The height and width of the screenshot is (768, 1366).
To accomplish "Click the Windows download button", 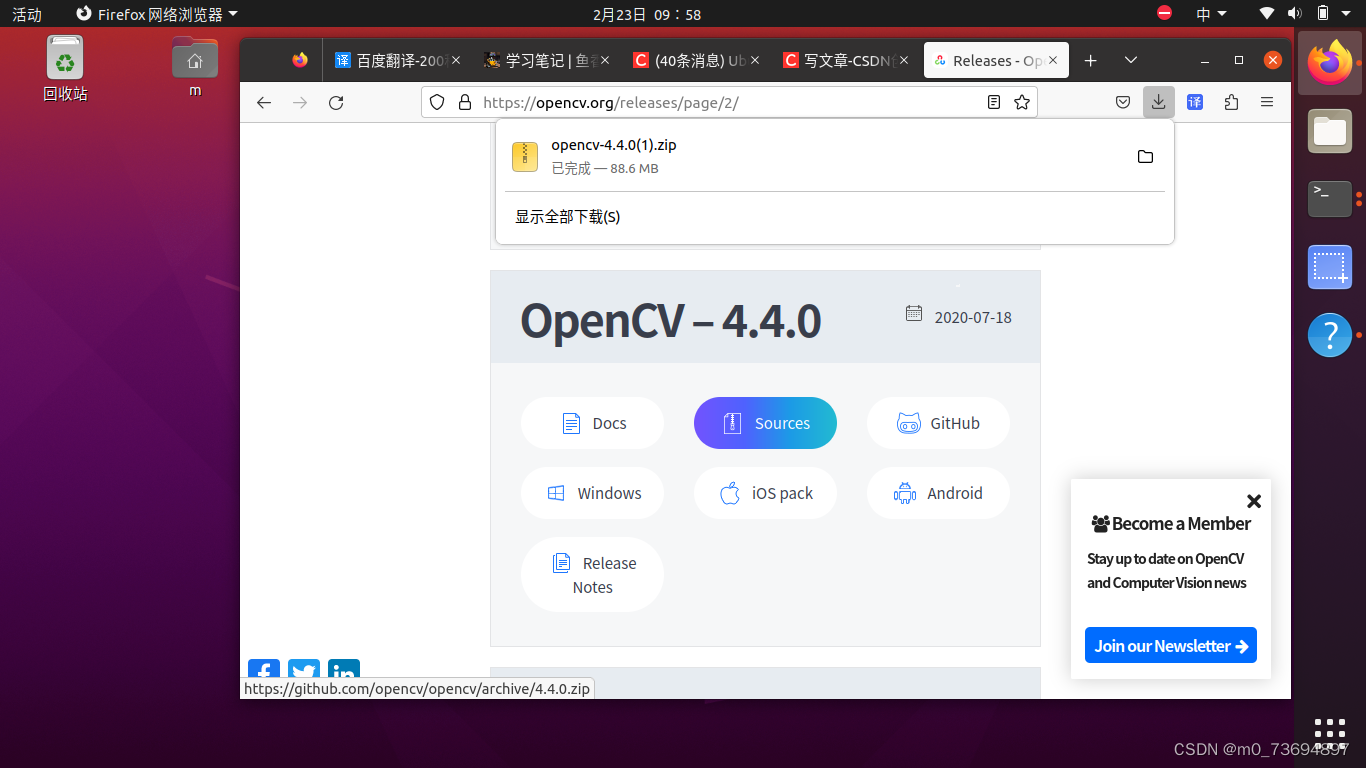I will 592,493.
